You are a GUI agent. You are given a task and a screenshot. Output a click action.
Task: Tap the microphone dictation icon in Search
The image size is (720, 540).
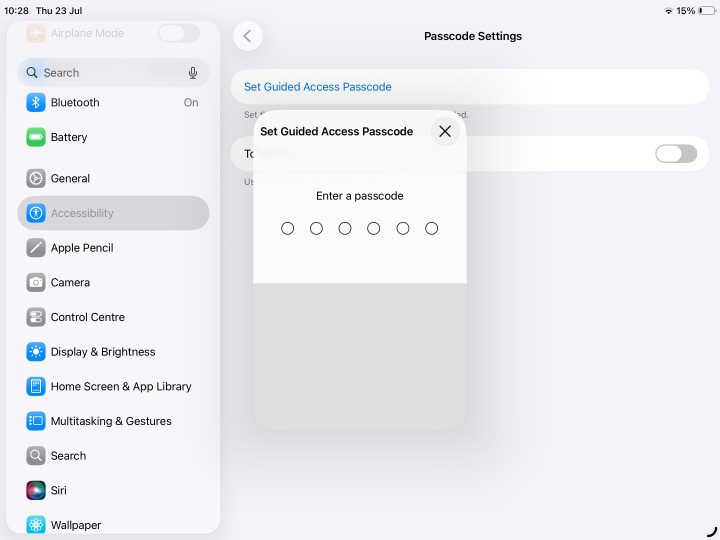click(193, 73)
